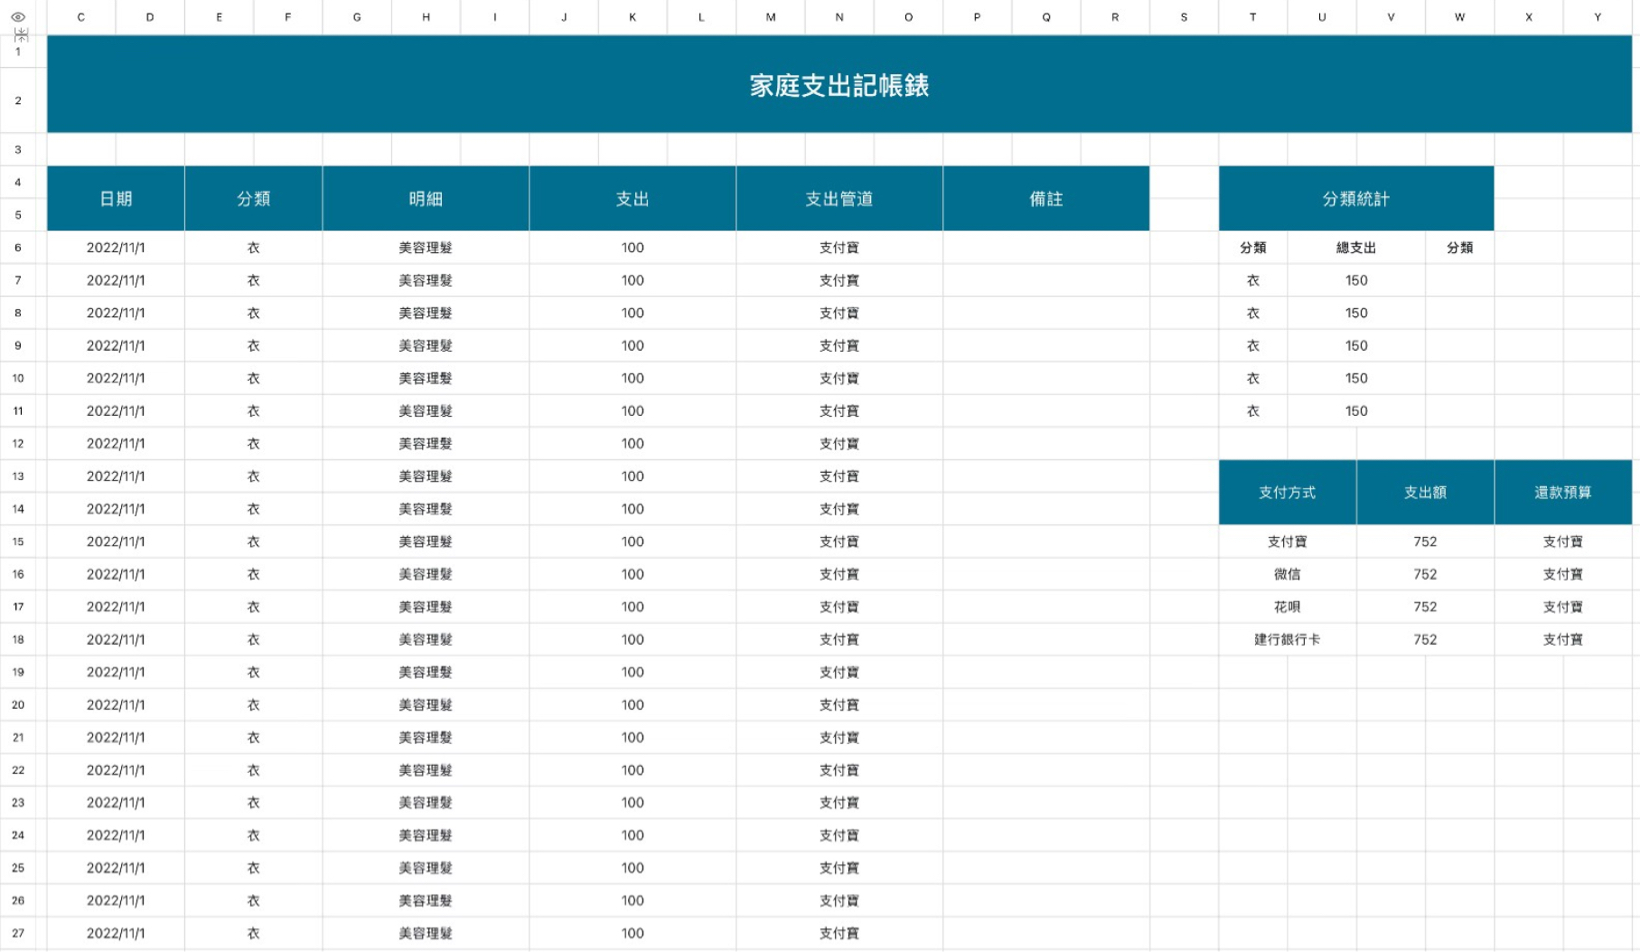Select column C header
The width and height of the screenshot is (1640, 952).
[x=81, y=17]
